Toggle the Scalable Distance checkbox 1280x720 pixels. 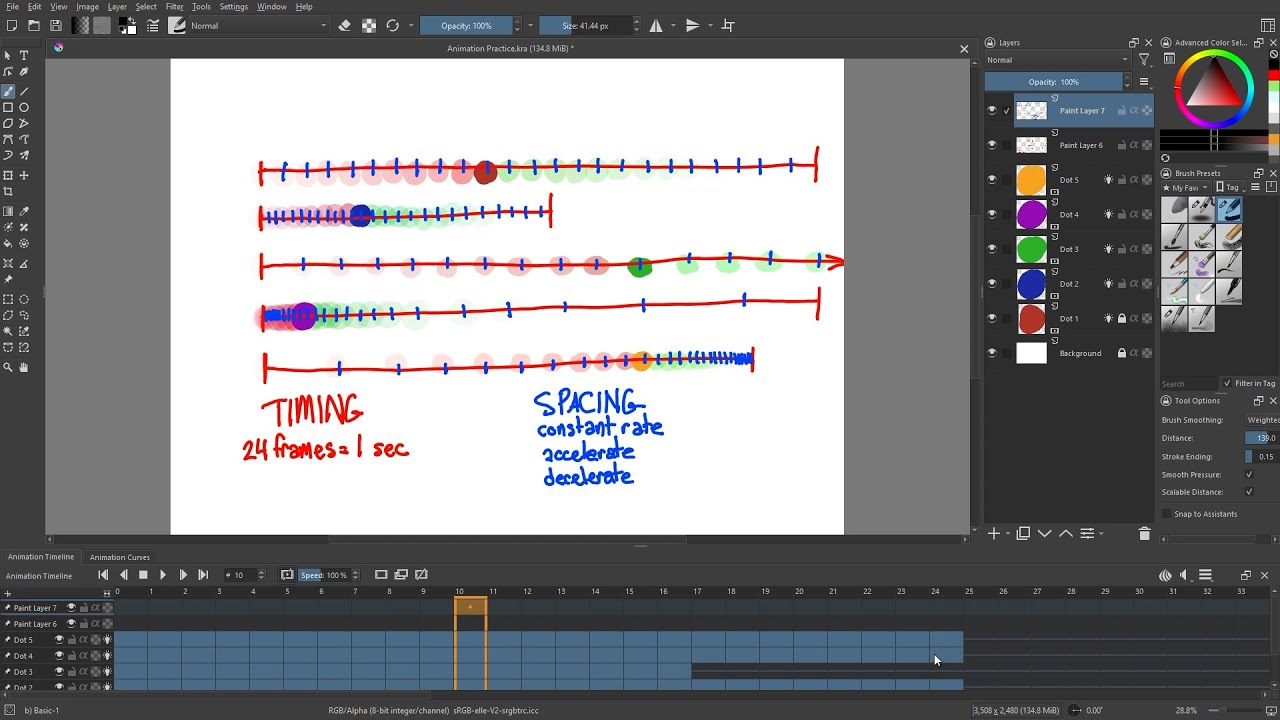coord(1249,492)
